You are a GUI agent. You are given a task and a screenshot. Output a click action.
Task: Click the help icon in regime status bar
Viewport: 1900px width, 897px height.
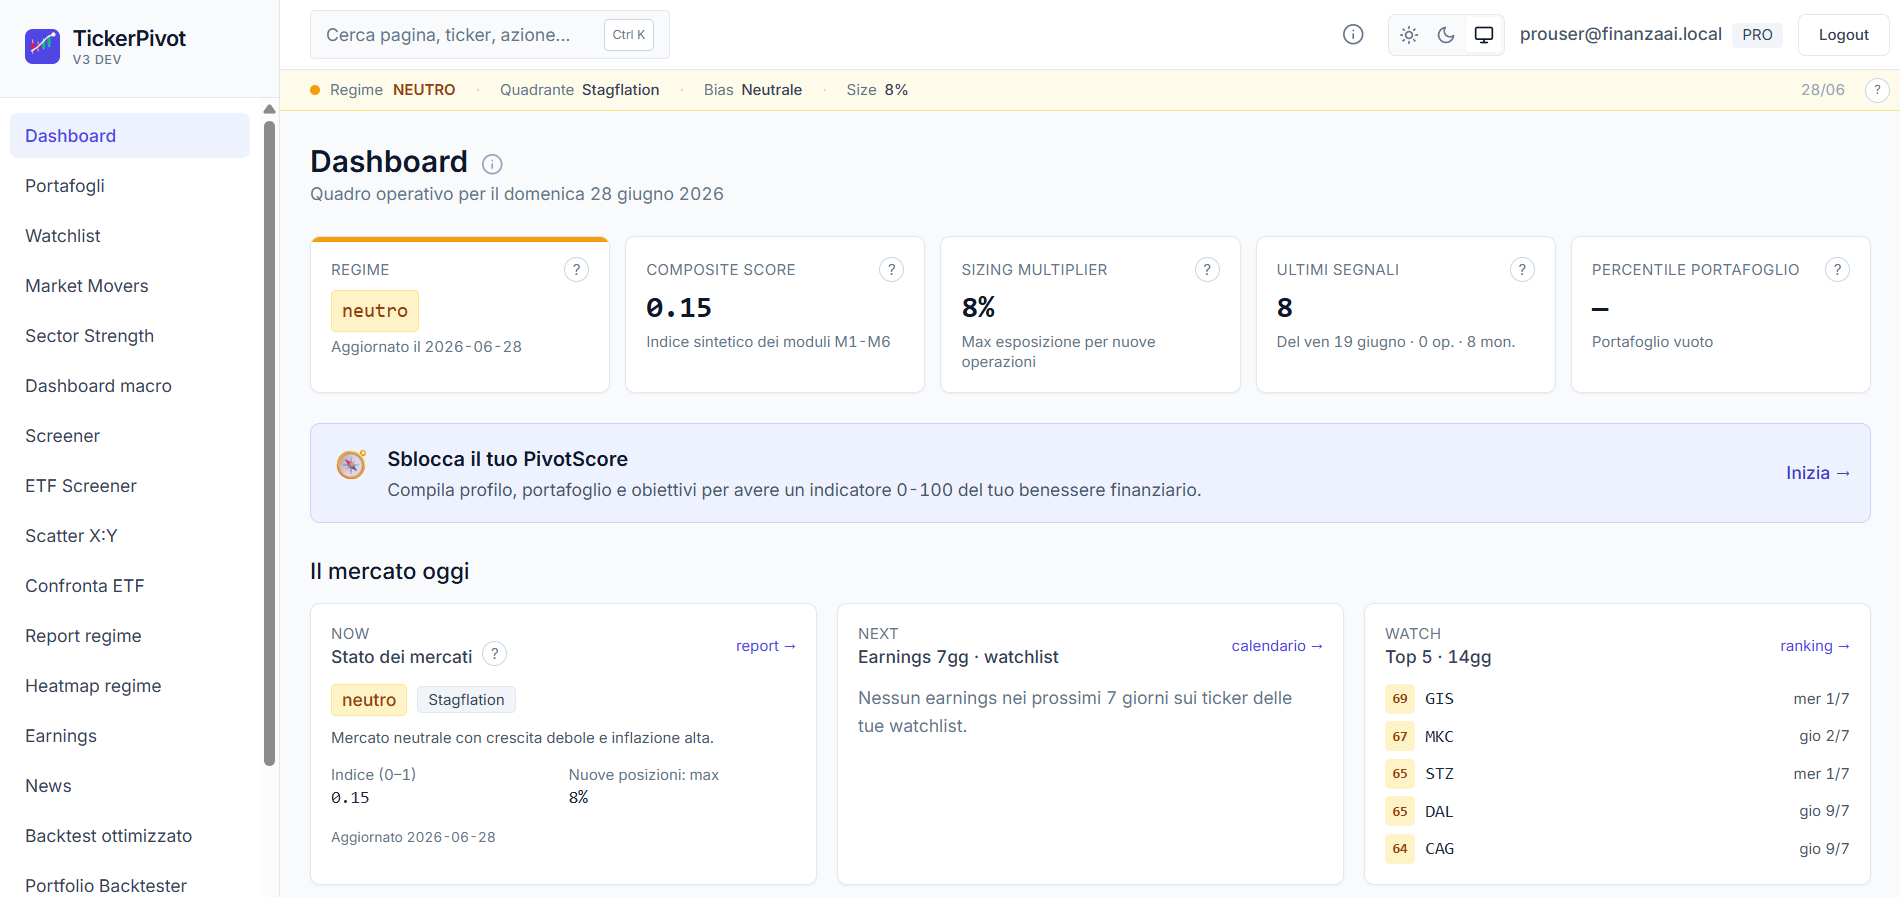click(1877, 90)
